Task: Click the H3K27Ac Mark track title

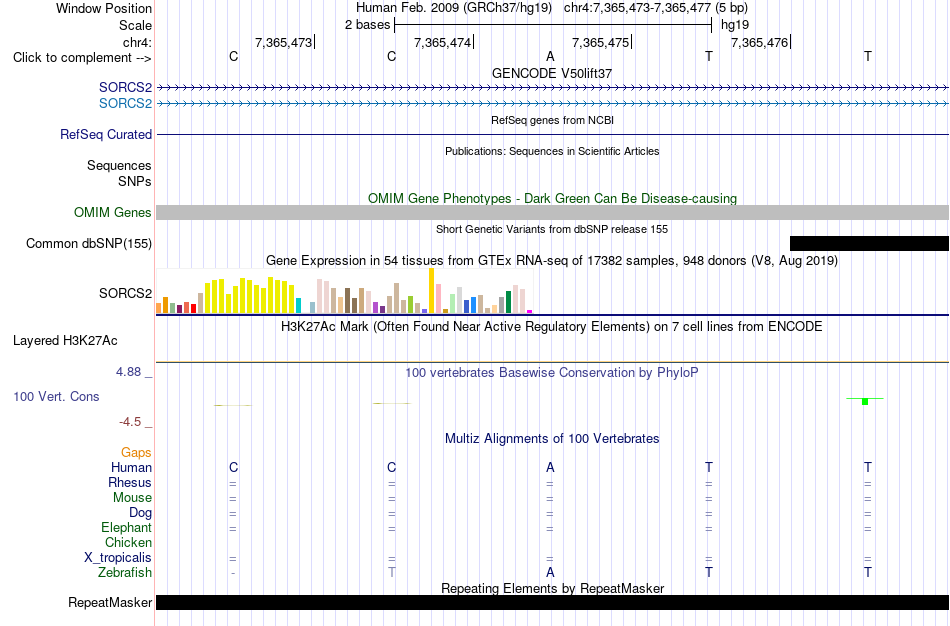Action: click(552, 327)
